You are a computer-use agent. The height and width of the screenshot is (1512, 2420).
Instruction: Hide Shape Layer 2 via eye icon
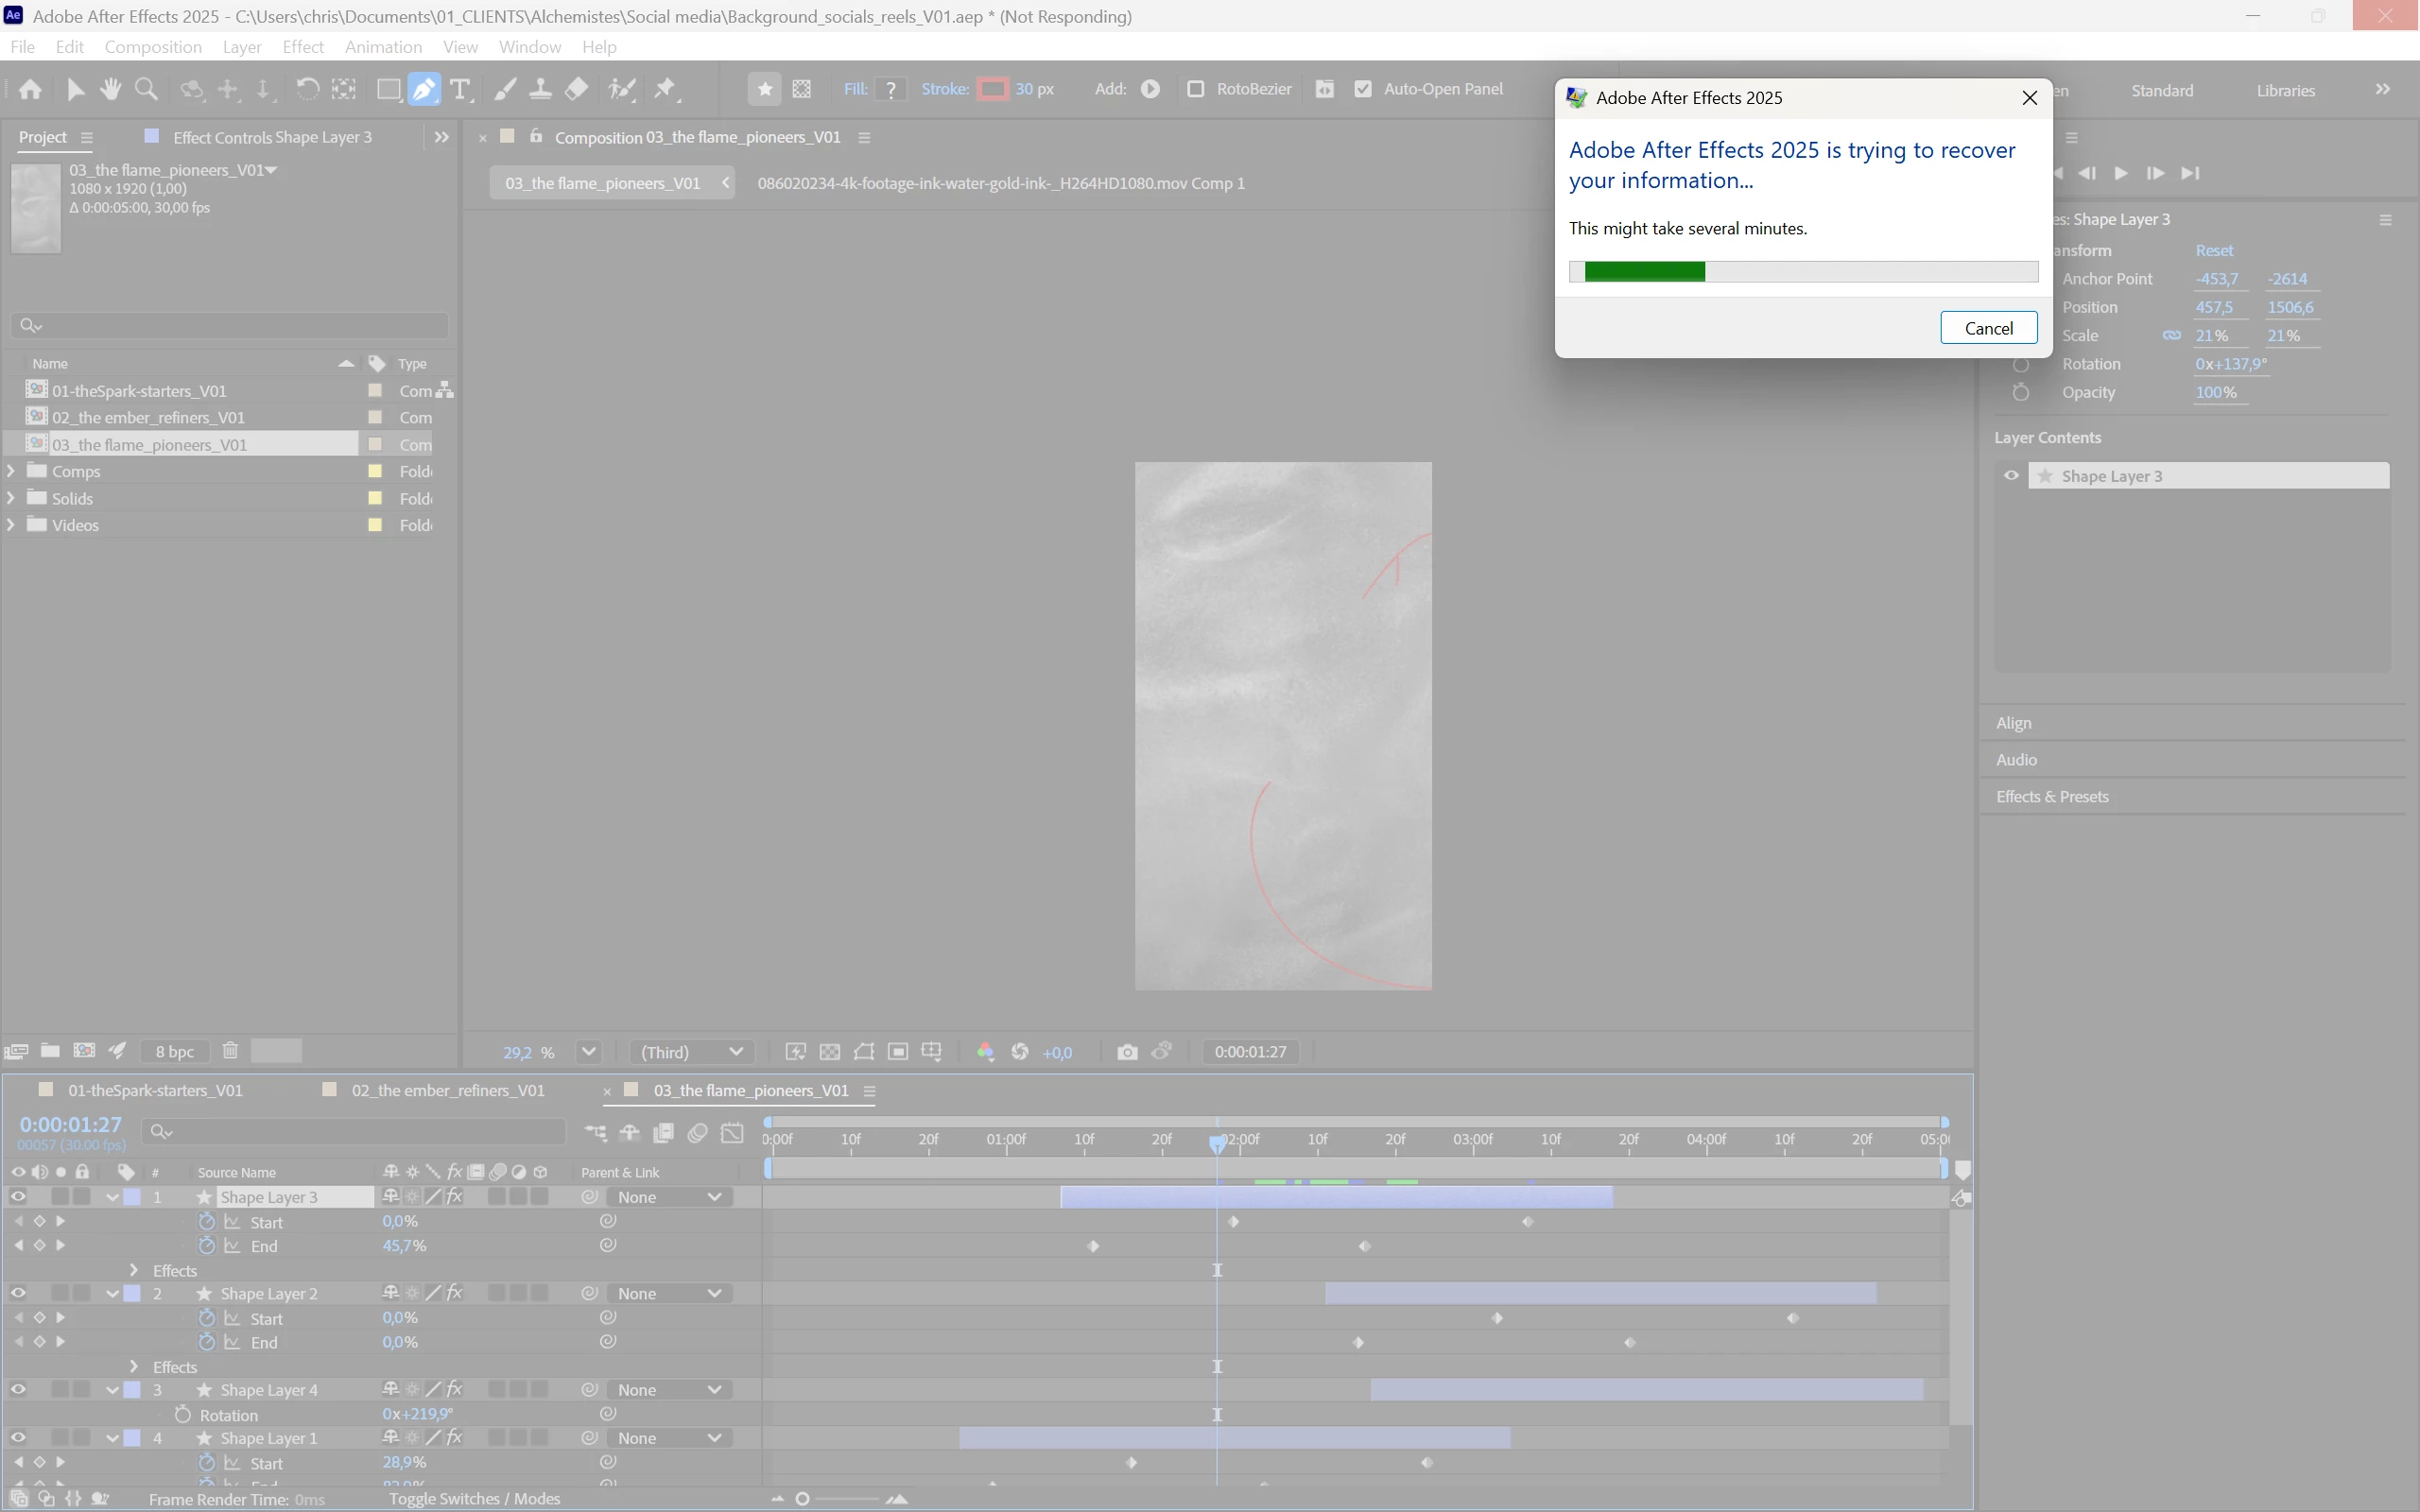18,1293
